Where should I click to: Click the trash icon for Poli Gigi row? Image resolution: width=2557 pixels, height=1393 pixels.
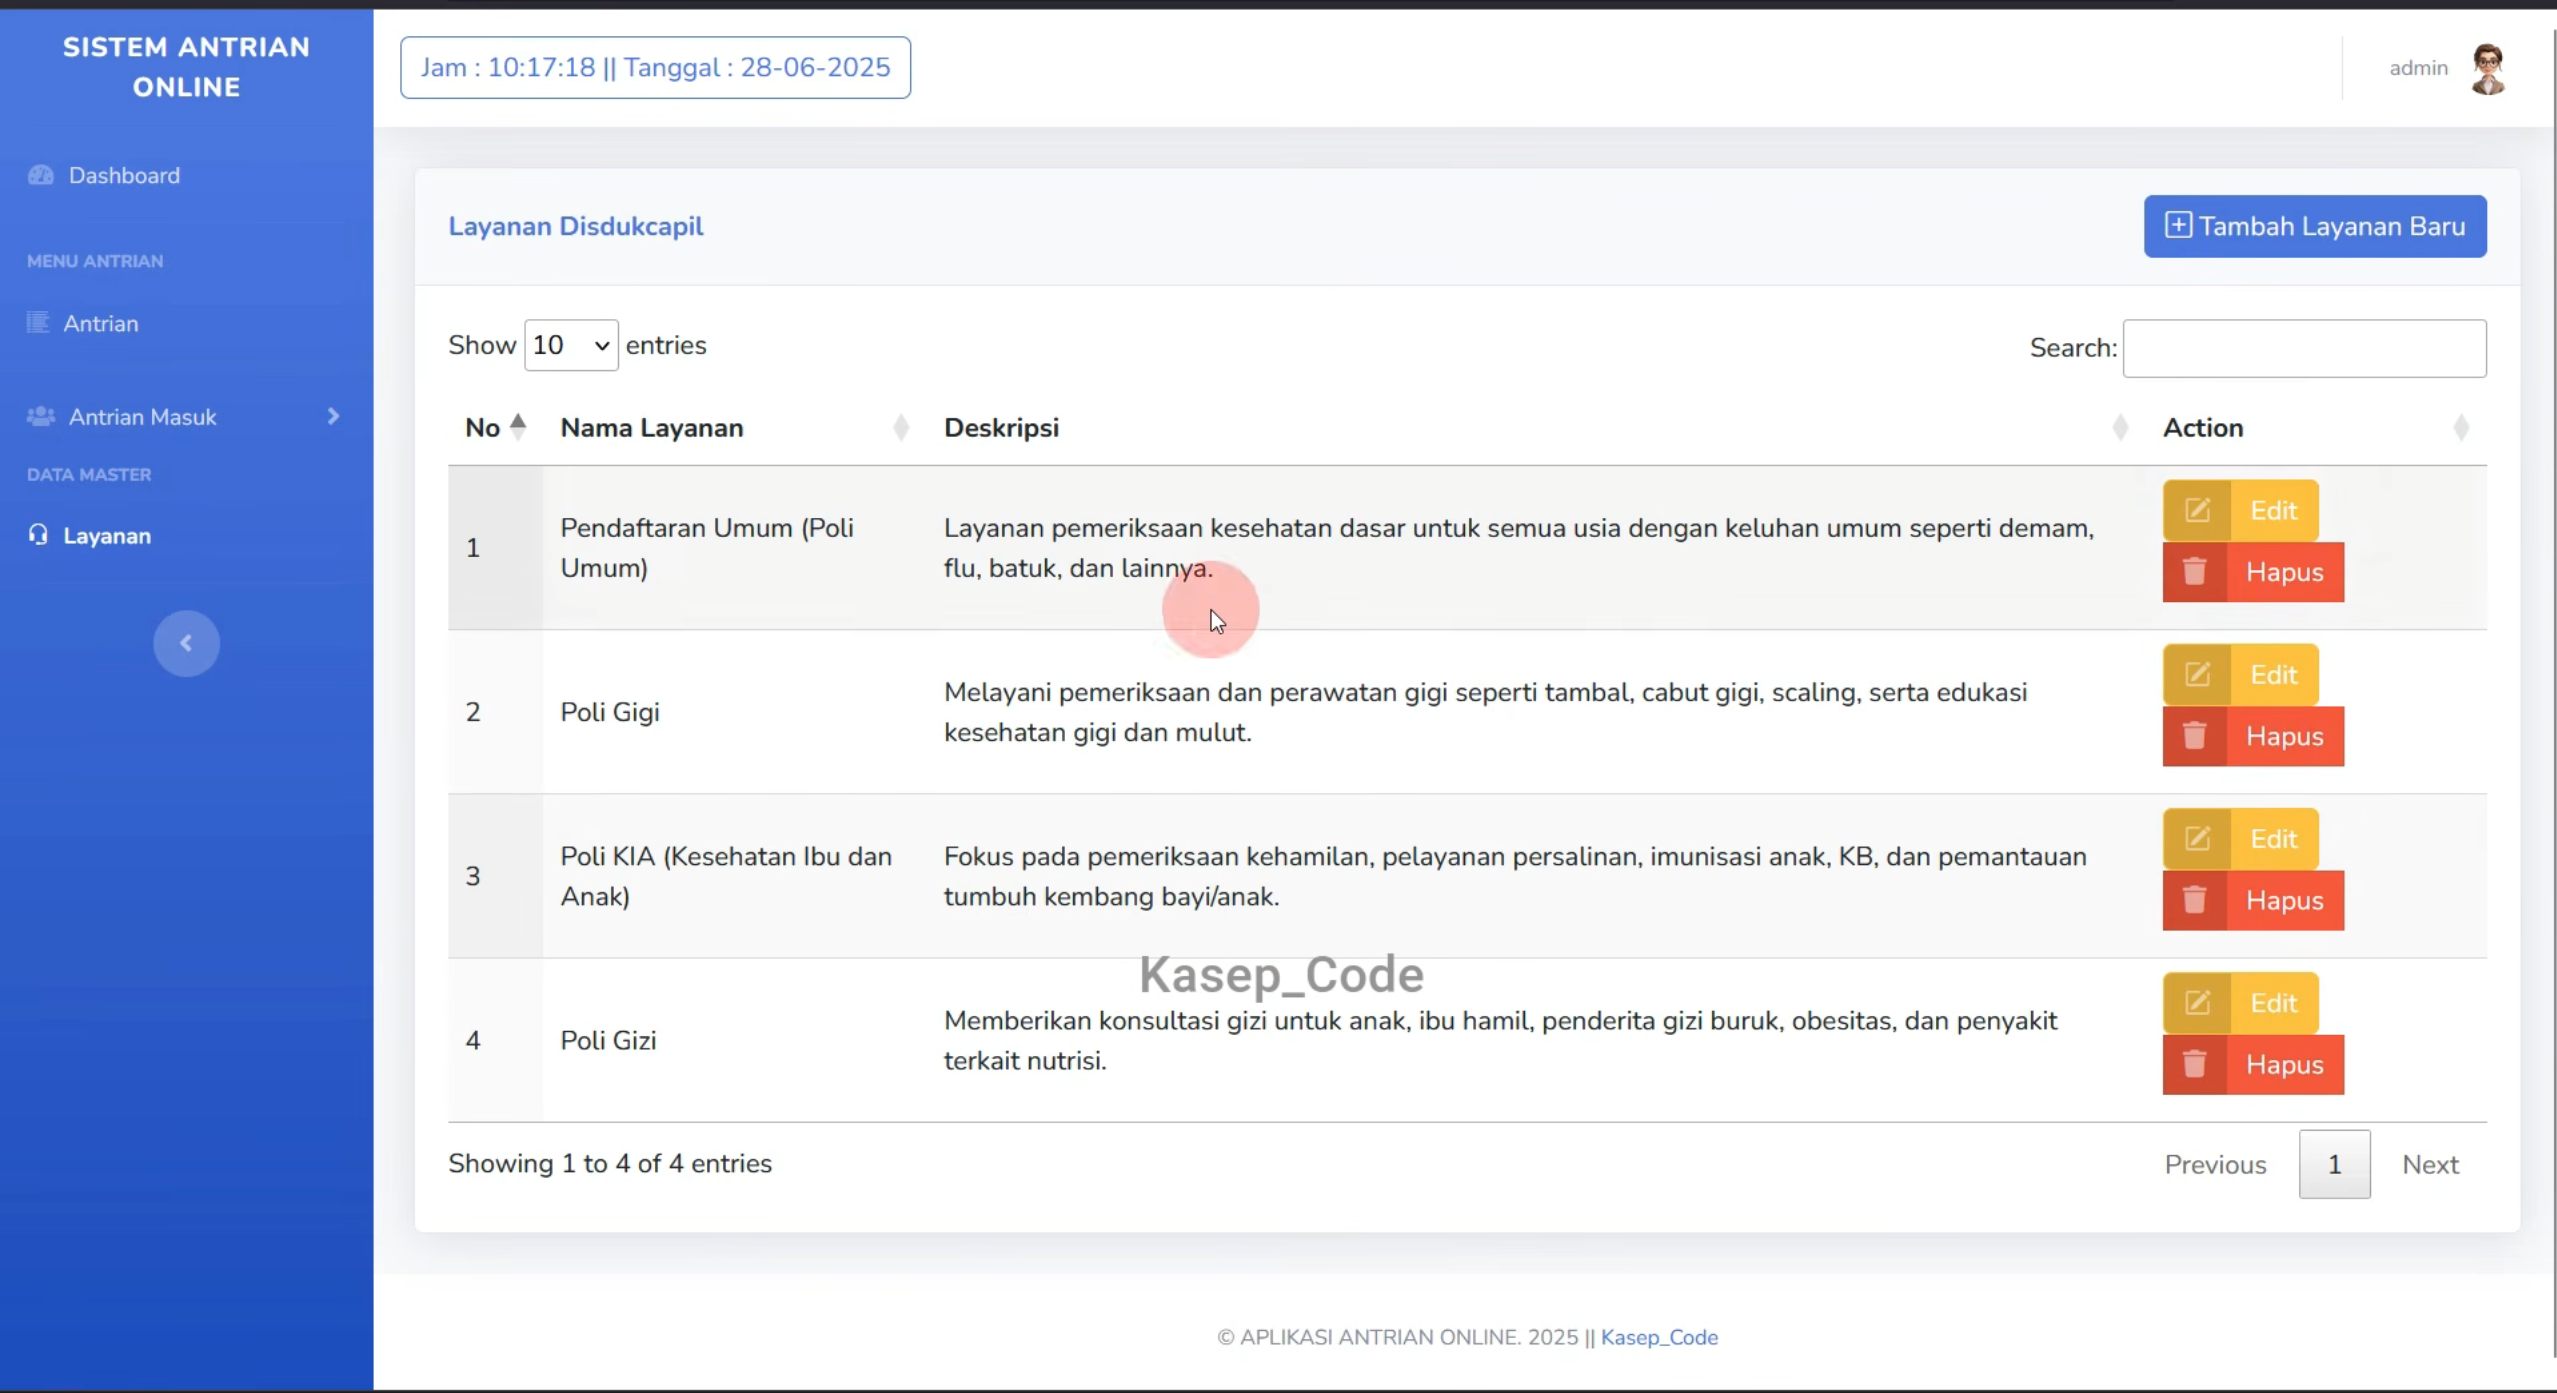(x=2194, y=736)
